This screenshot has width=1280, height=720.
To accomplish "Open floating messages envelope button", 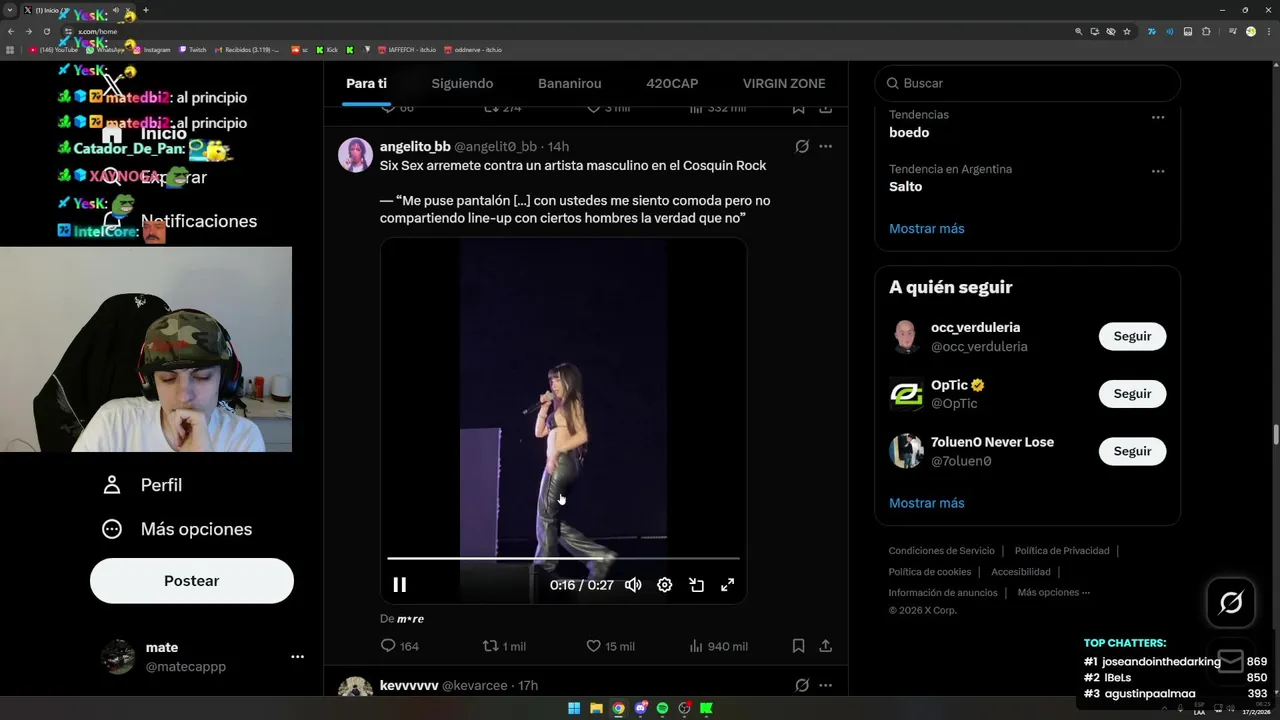I will click(1231, 661).
